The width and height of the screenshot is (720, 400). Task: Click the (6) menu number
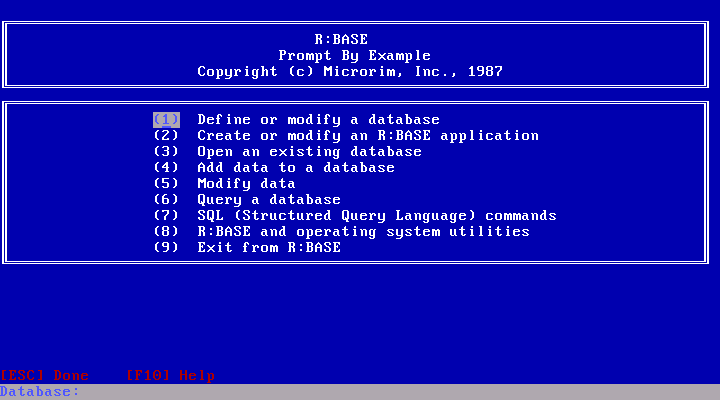166,200
